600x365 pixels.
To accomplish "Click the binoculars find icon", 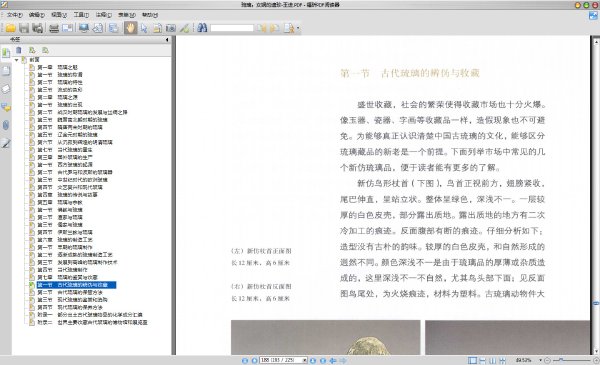I will (x=202, y=28).
